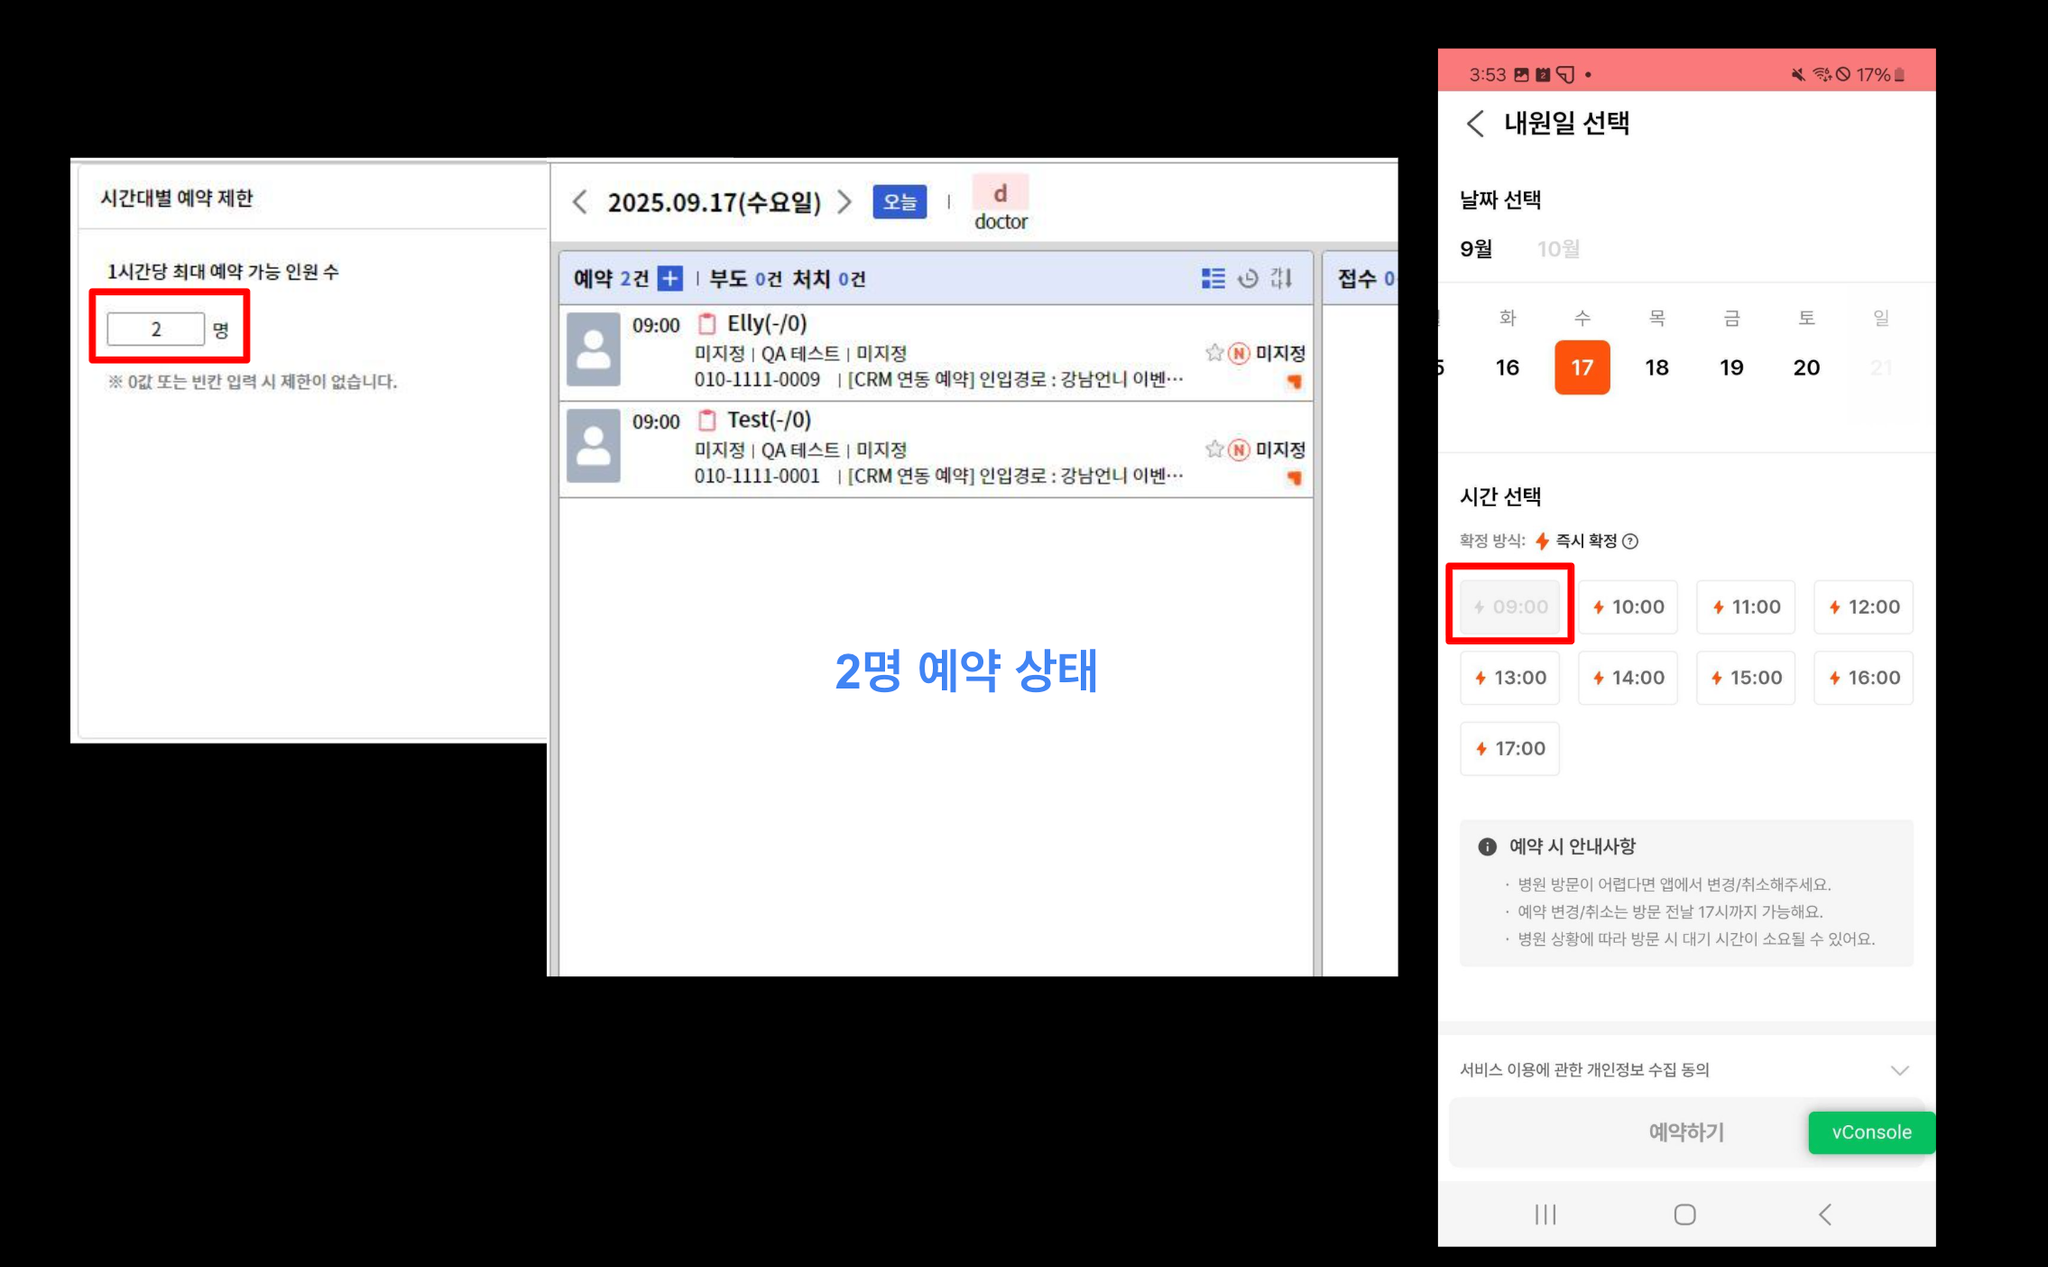Star Elly's reservation entry
Viewport: 2048px width, 1267px height.
coord(1214,353)
